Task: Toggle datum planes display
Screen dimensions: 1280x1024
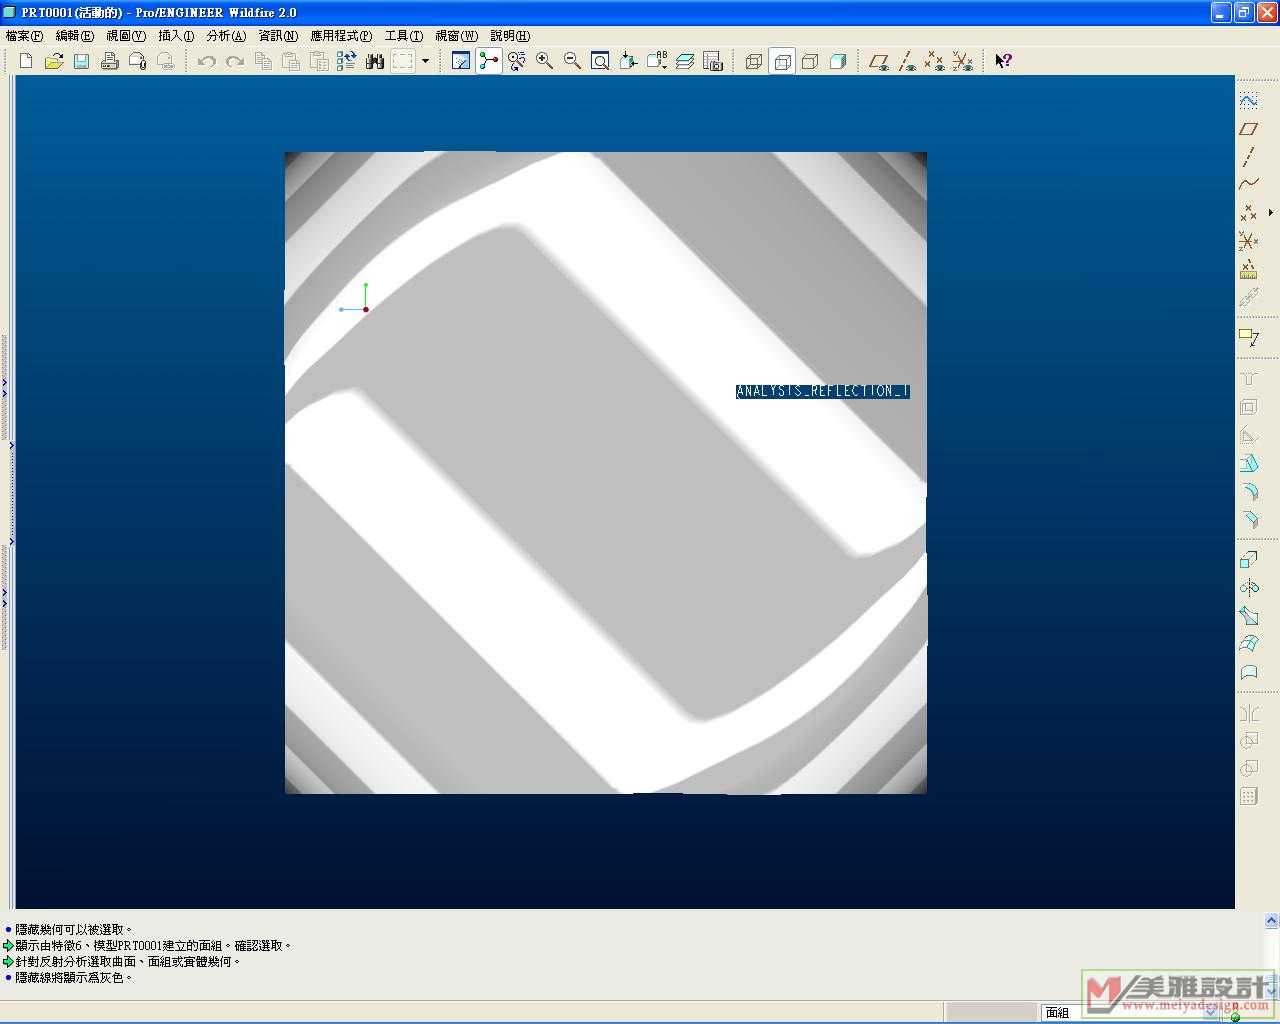Action: tap(879, 62)
